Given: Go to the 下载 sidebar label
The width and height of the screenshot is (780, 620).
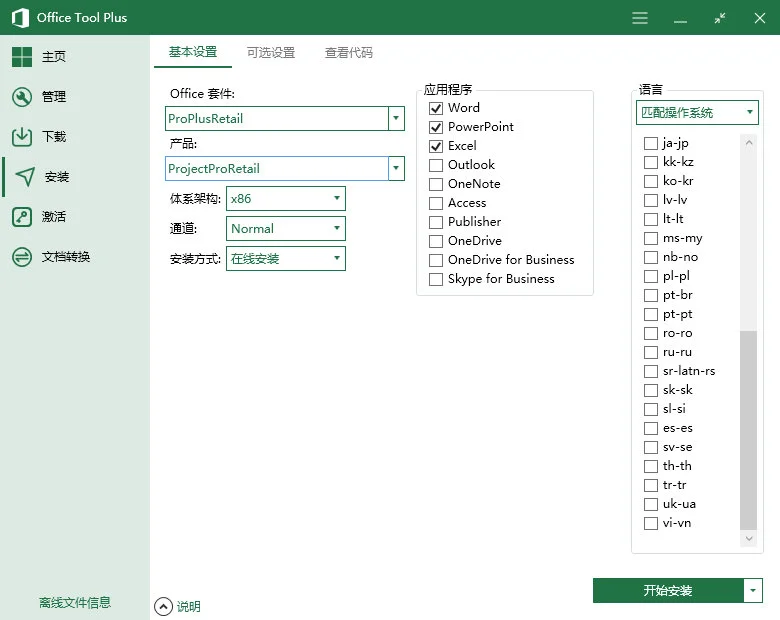Looking at the screenshot, I should [x=54, y=136].
